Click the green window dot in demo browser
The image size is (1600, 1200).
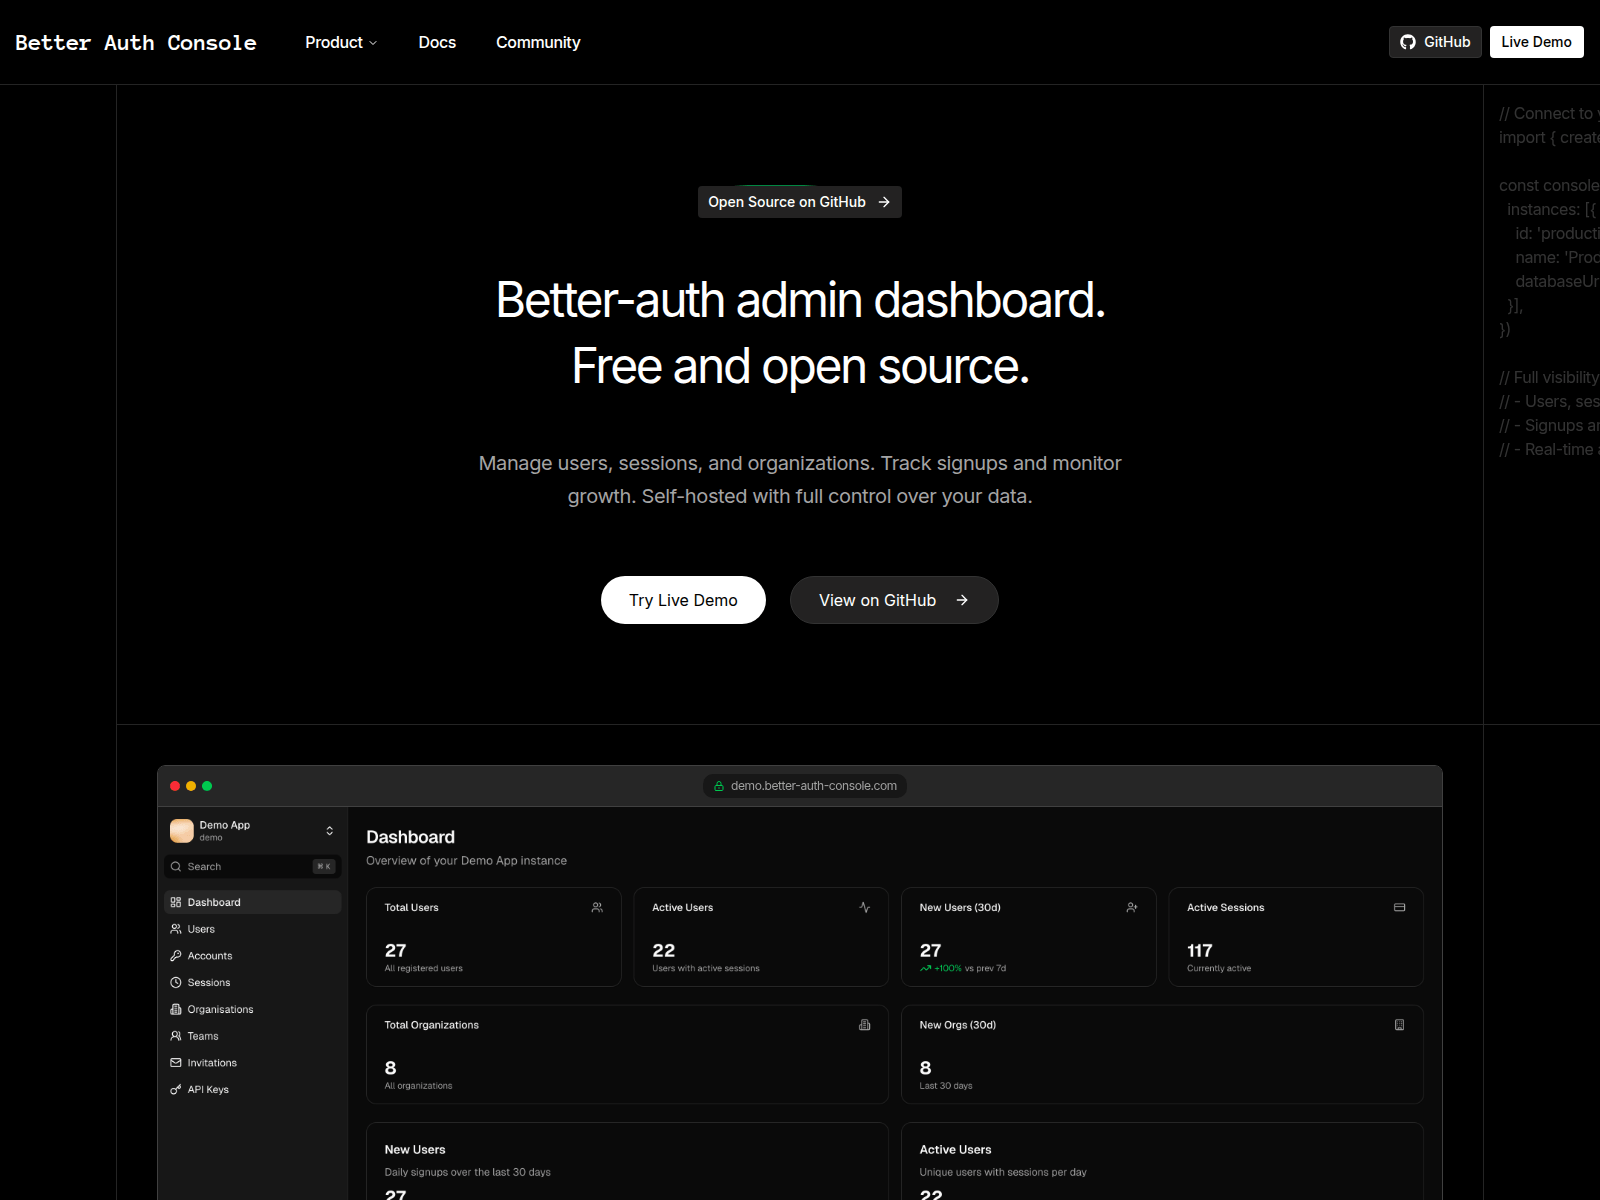(207, 786)
